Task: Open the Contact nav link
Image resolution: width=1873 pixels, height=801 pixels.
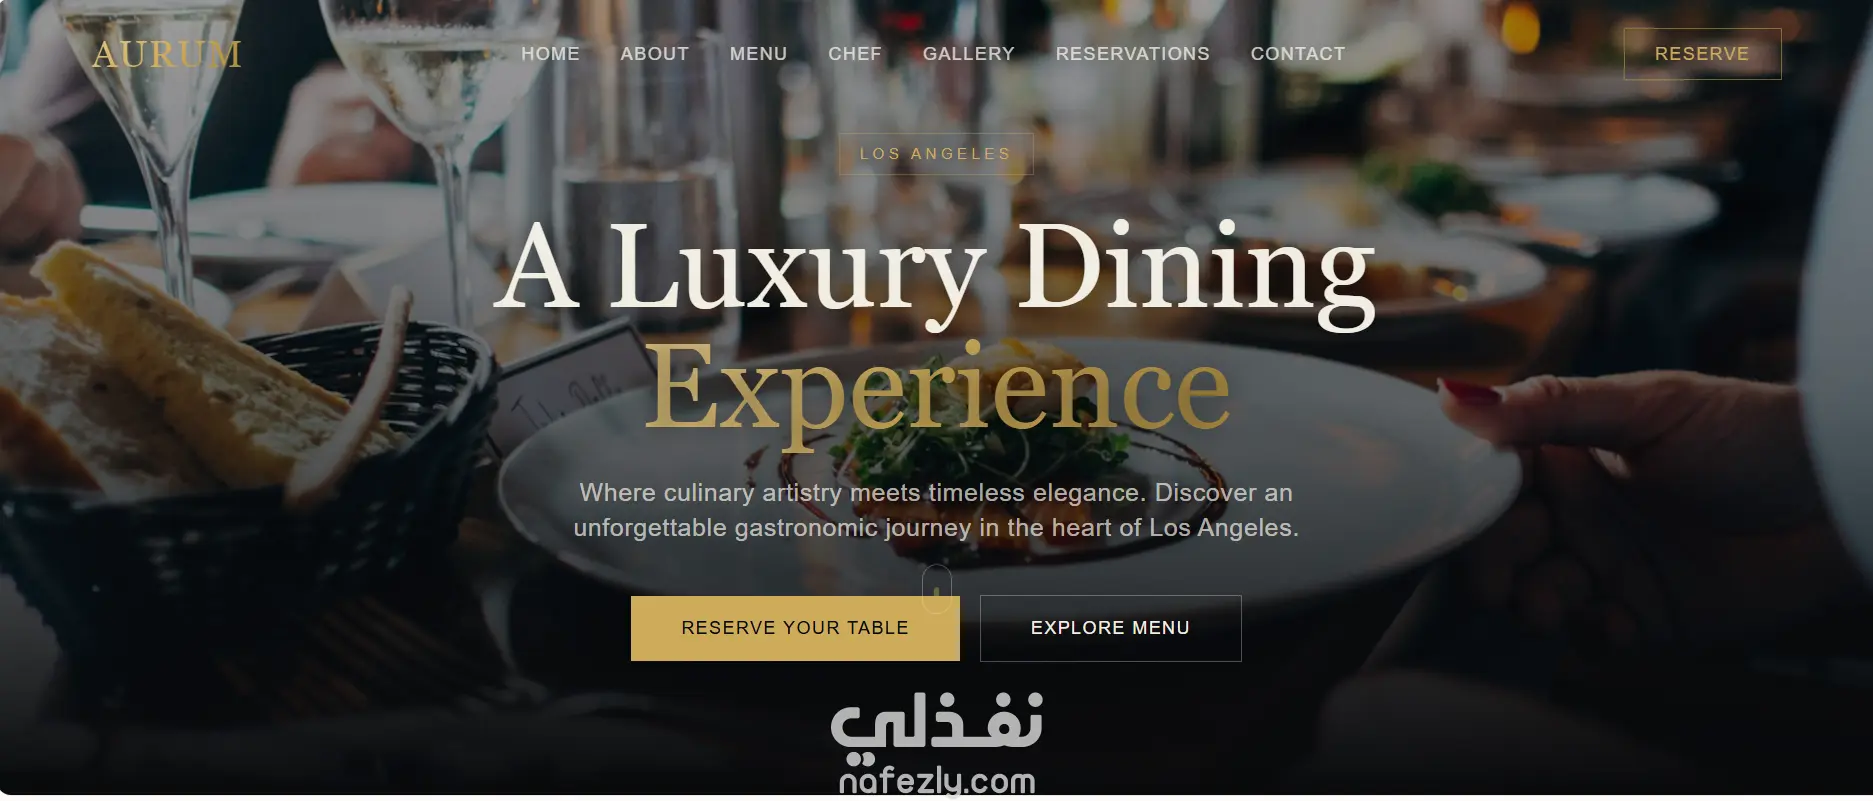Action: click(1297, 54)
